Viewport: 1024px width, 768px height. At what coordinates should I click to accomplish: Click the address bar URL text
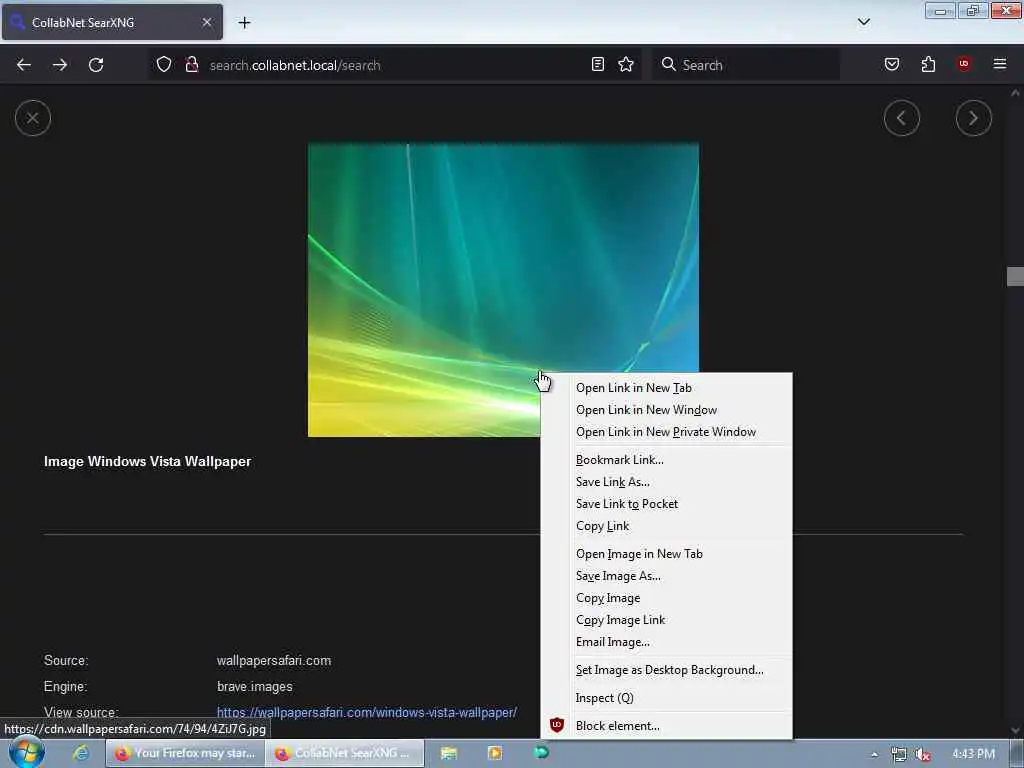[295, 65]
